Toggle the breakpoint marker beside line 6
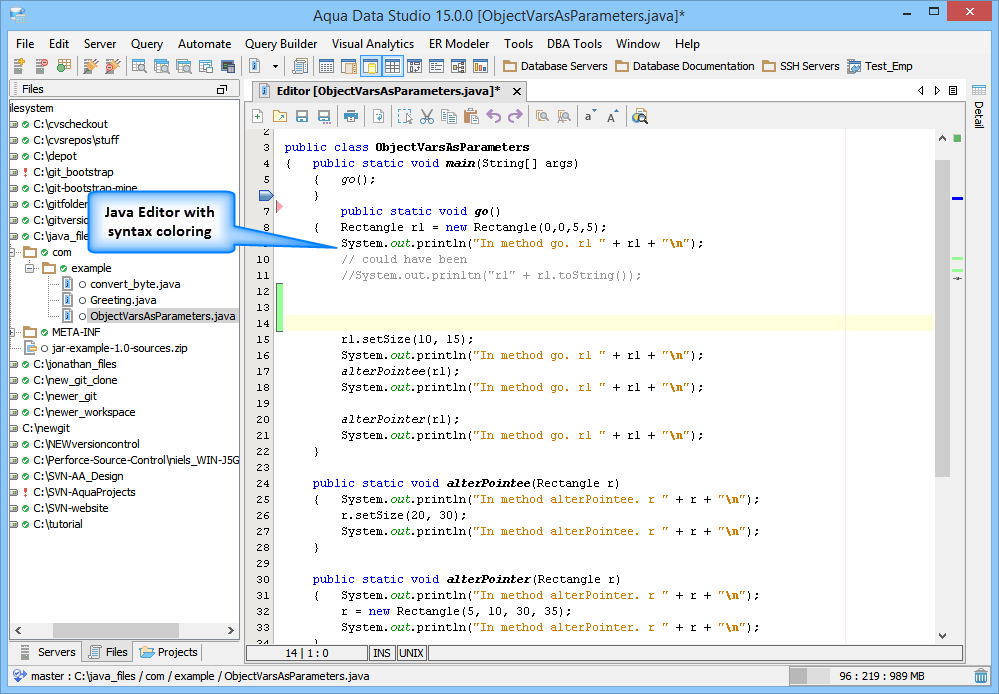Viewport: 999px width, 694px height. click(x=266, y=195)
